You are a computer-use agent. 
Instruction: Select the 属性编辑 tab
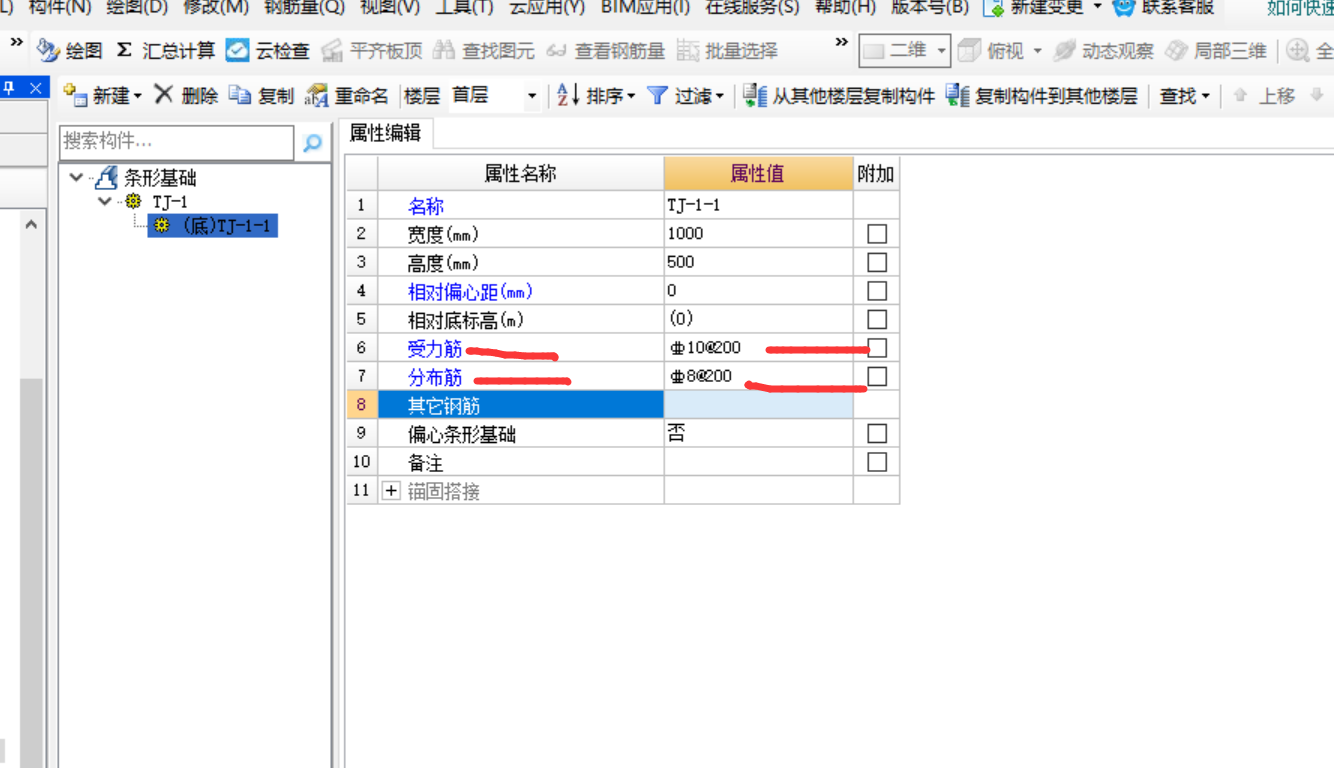385,133
